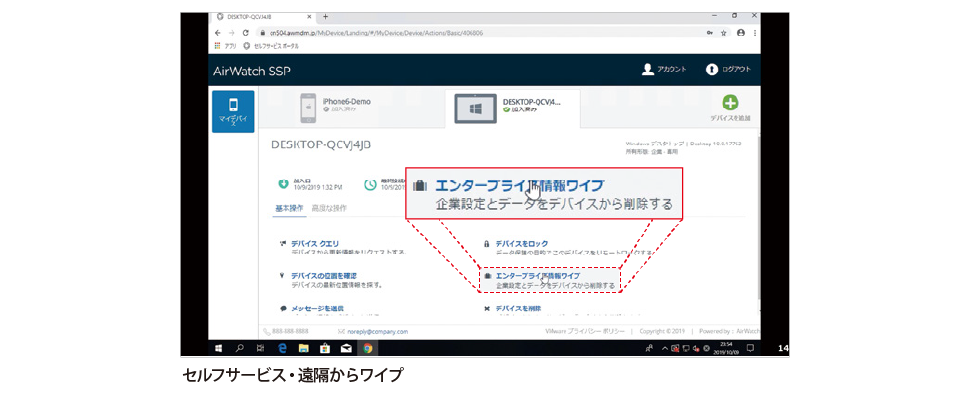961x401 pixels.
Task: Click the browser forward arrow
Action: coord(232,33)
